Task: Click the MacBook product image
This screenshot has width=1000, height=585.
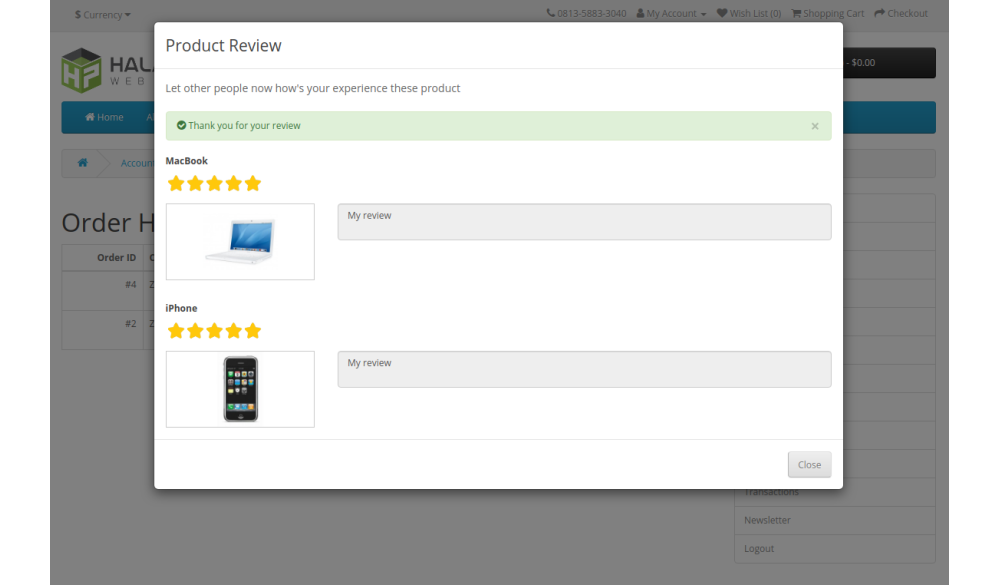Action: pyautogui.click(x=240, y=242)
